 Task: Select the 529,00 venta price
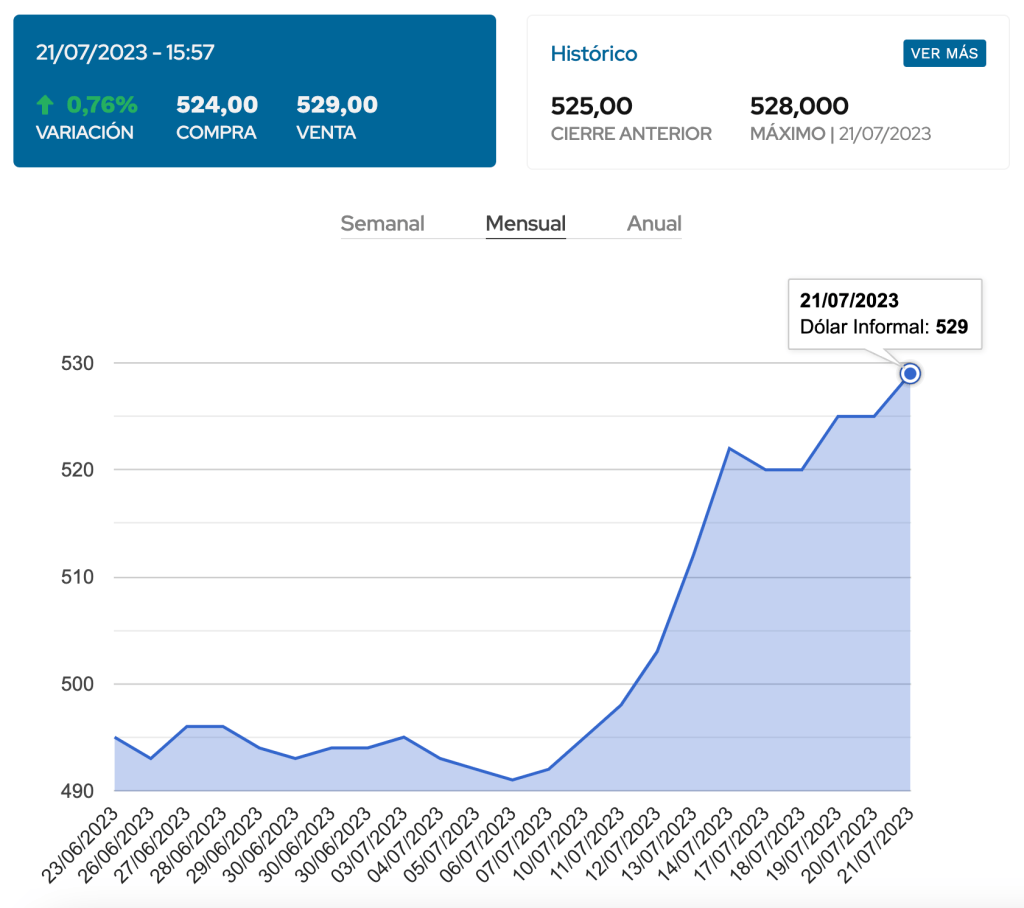click(x=337, y=105)
